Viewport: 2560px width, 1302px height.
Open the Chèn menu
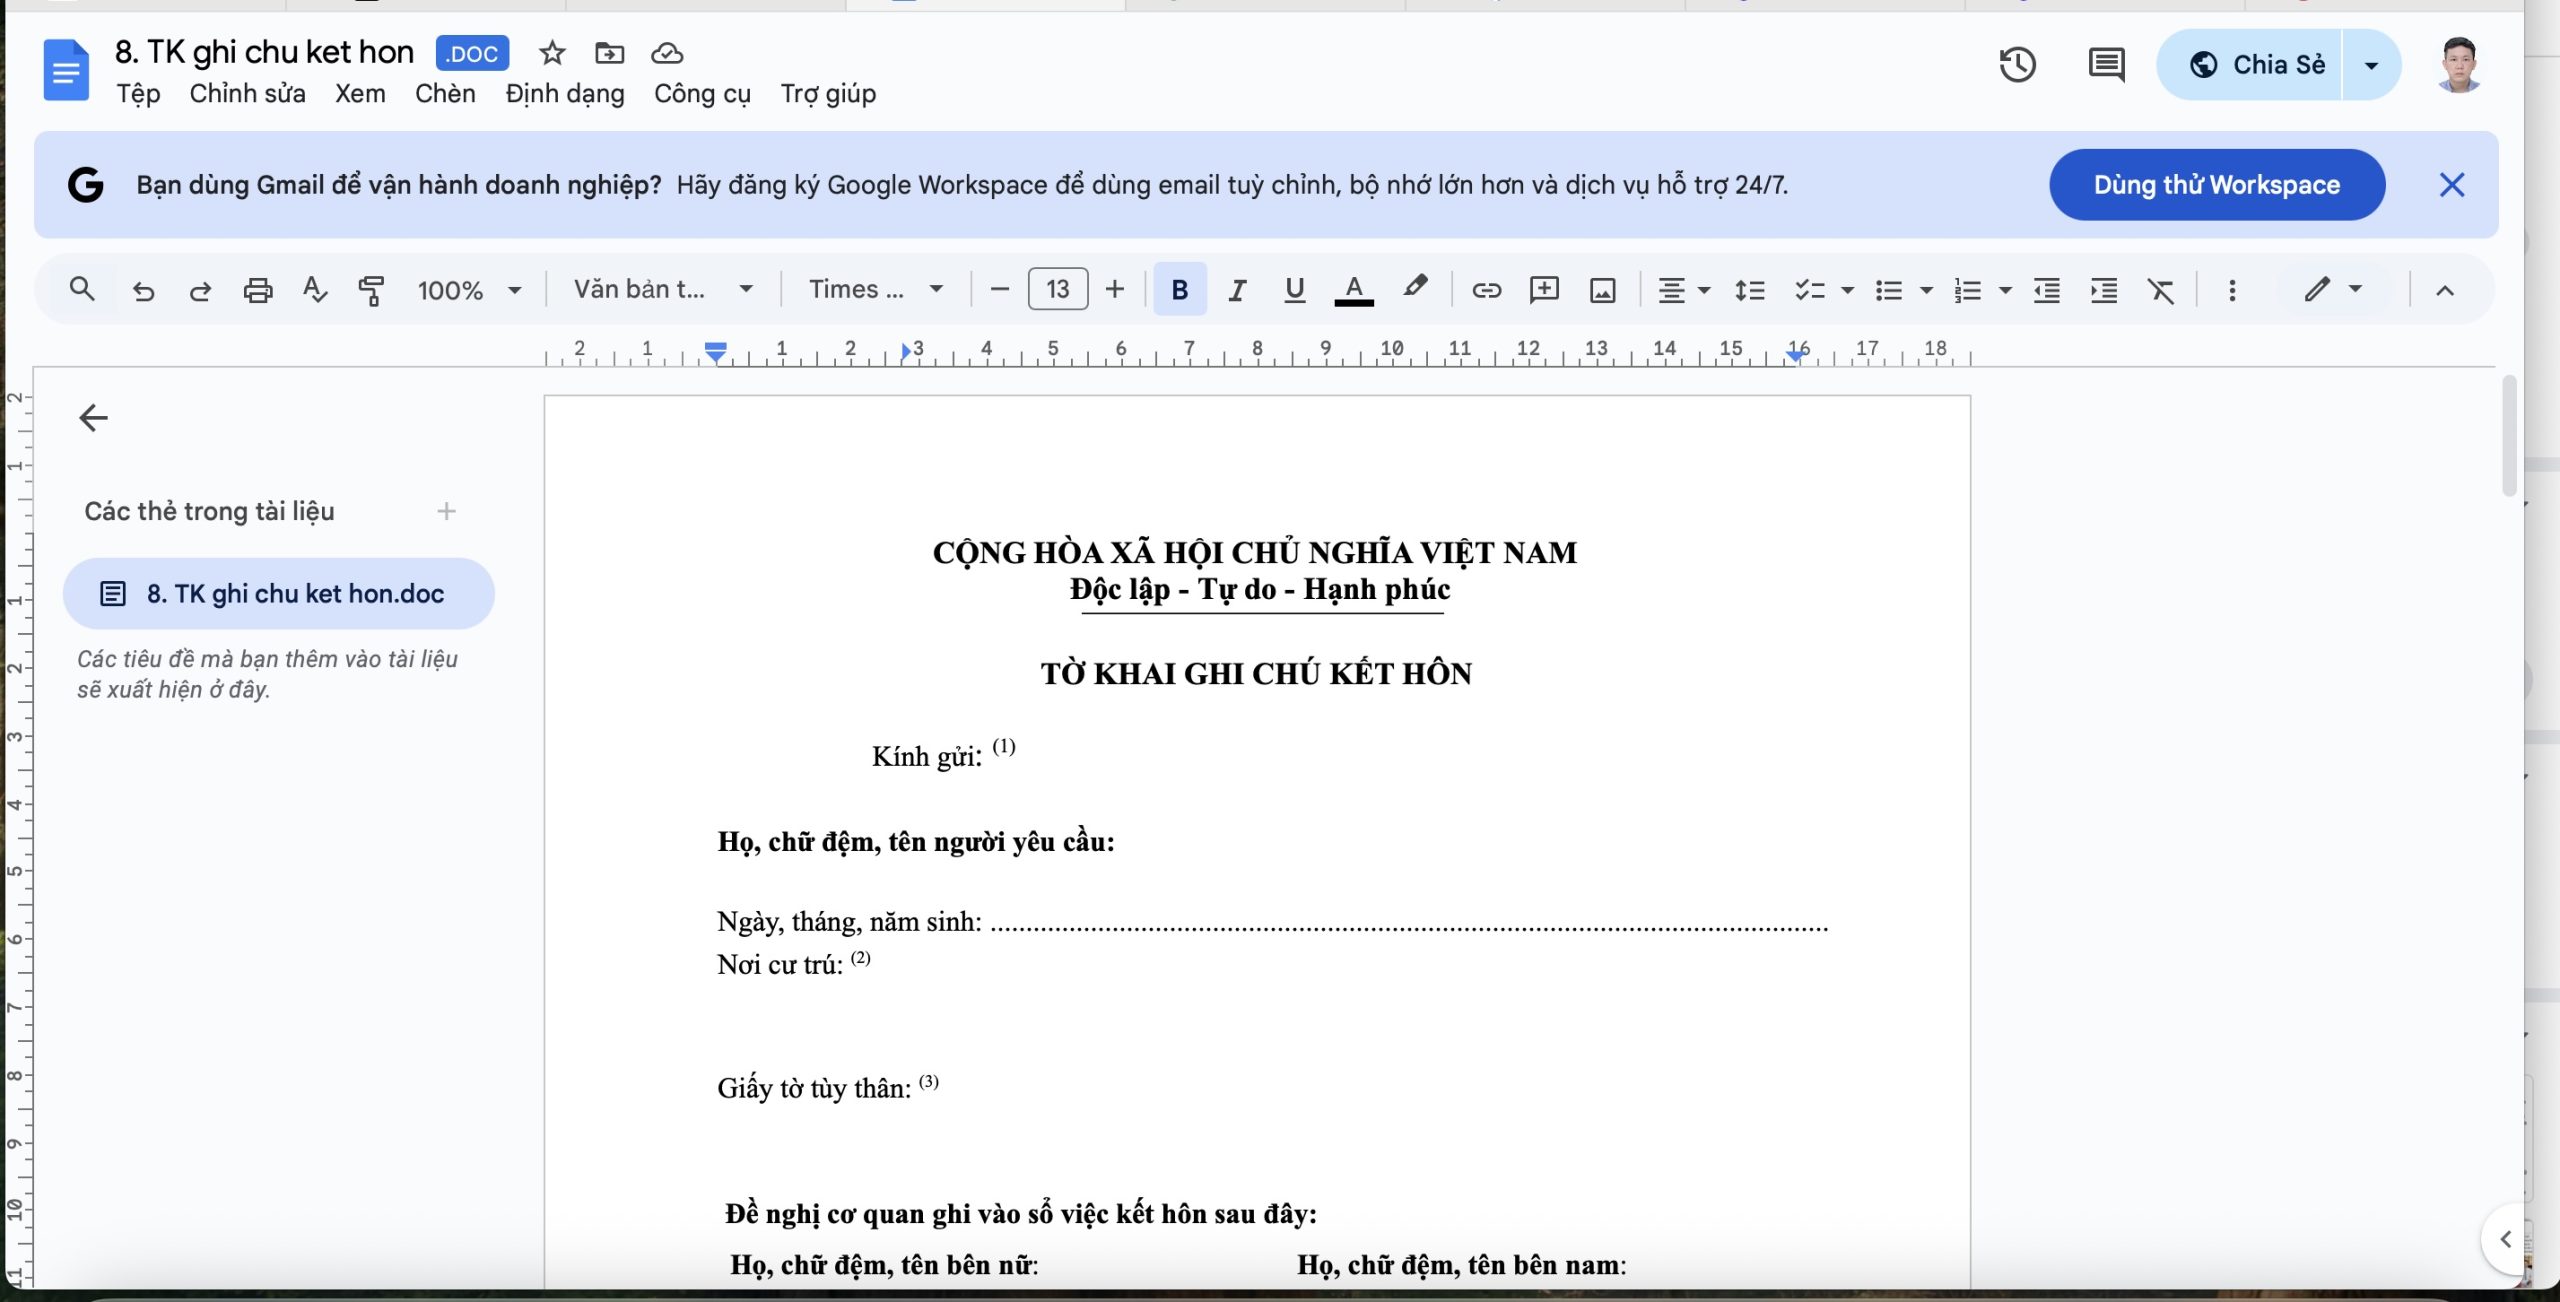click(x=445, y=94)
